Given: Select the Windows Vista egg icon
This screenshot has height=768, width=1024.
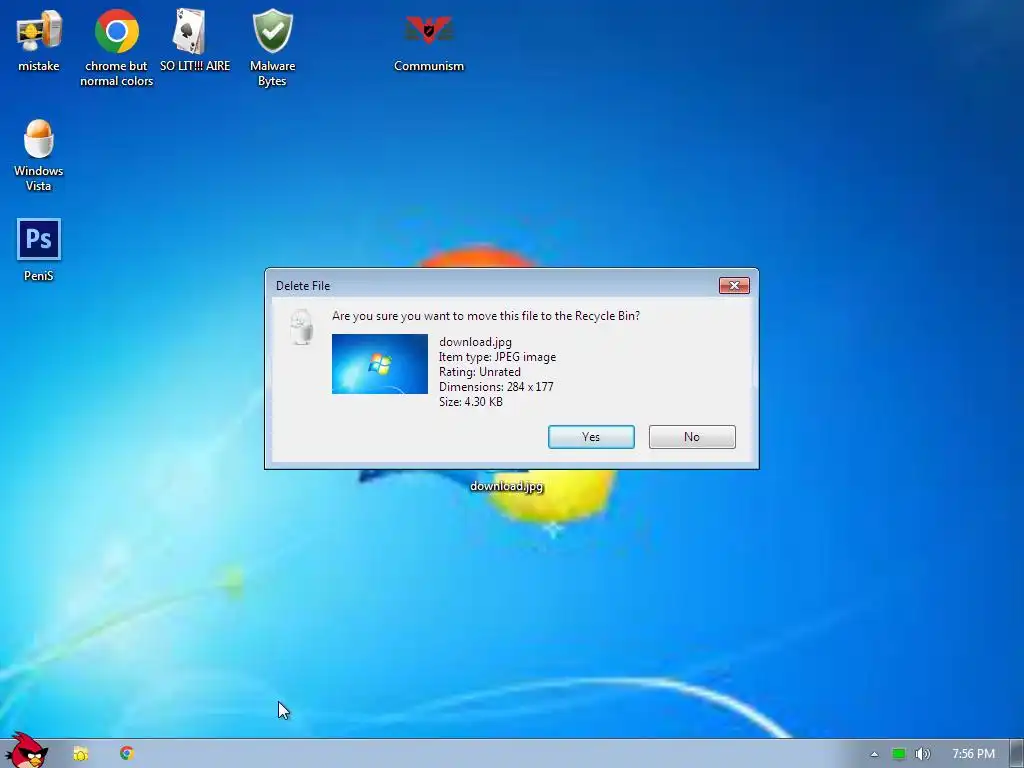Looking at the screenshot, I should click(39, 155).
